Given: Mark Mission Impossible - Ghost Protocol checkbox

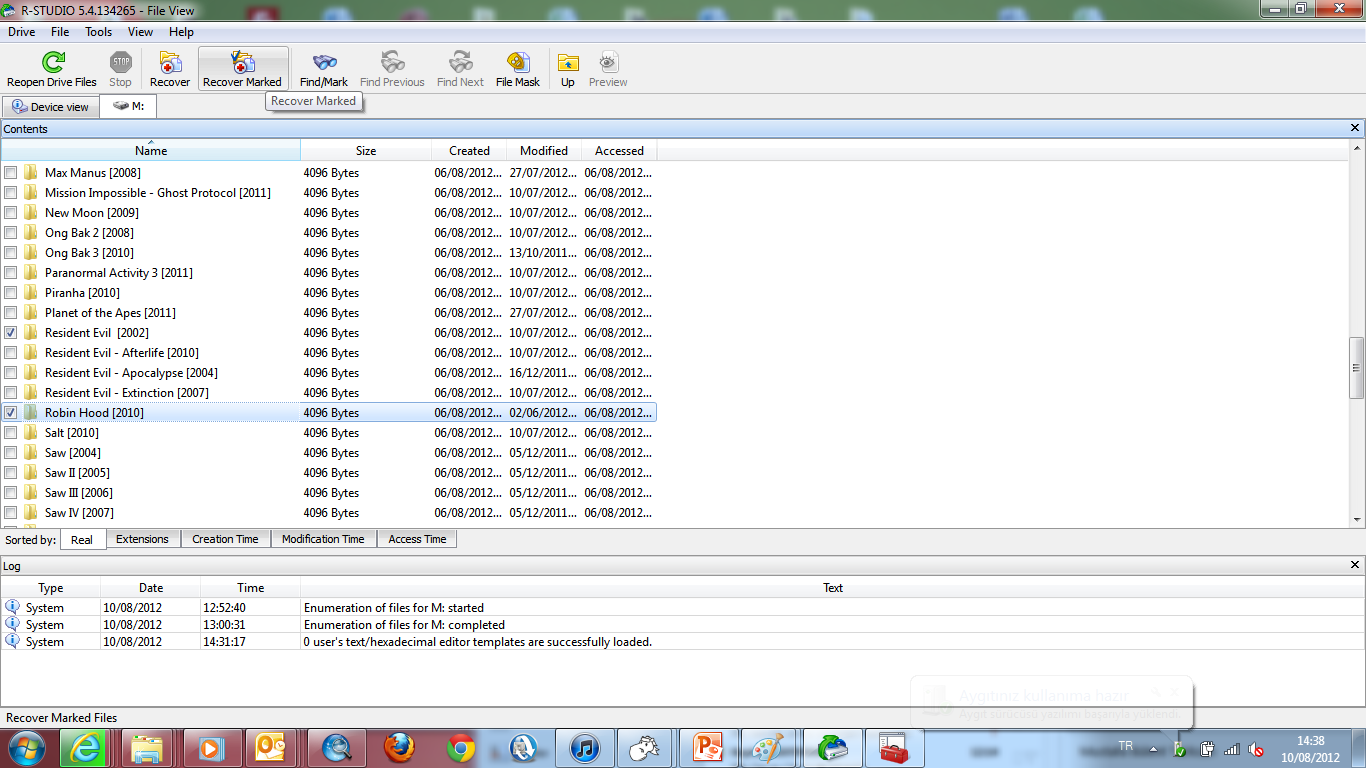Looking at the screenshot, I should pos(11,192).
